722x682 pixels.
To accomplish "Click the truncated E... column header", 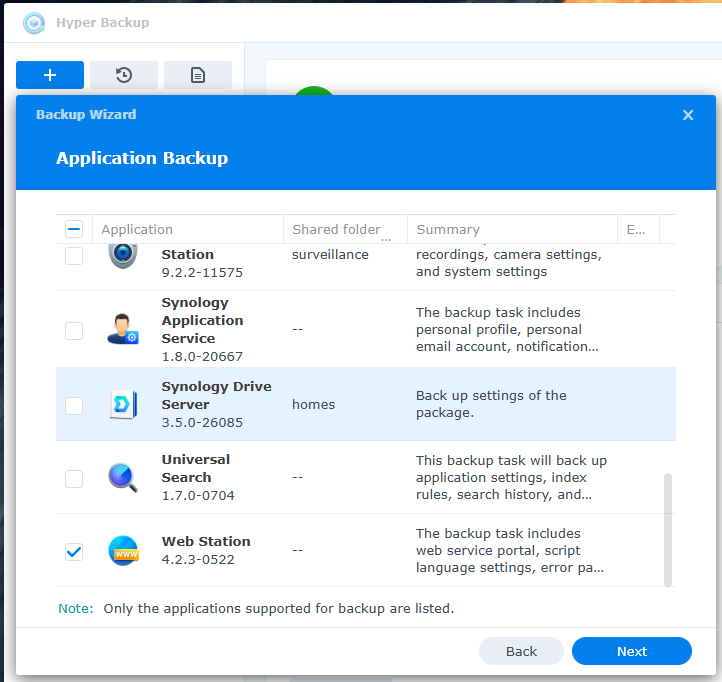I will click(x=638, y=229).
